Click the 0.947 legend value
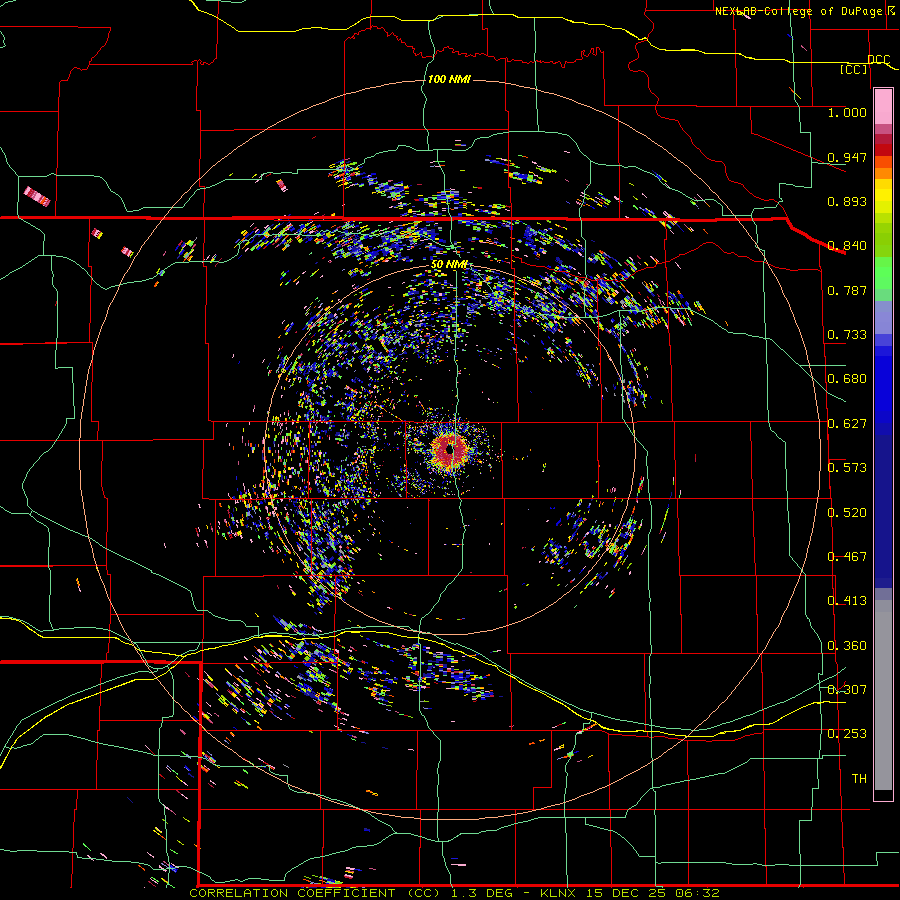This screenshot has height=900, width=900. (847, 157)
